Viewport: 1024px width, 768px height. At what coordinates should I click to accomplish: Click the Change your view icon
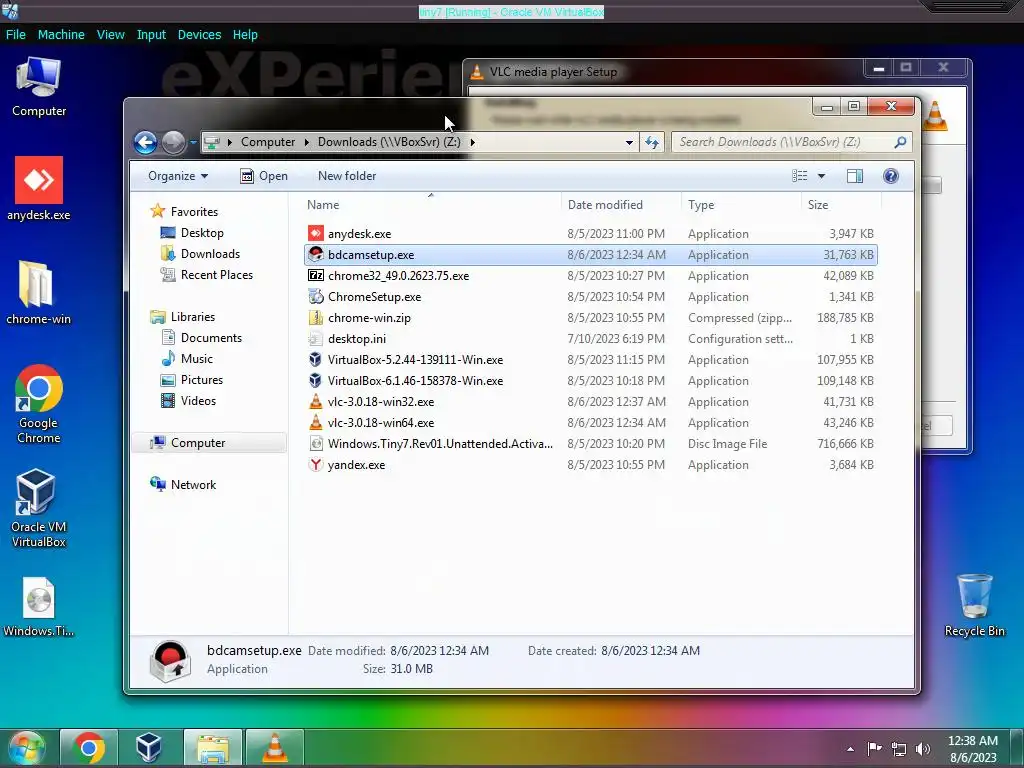800,176
